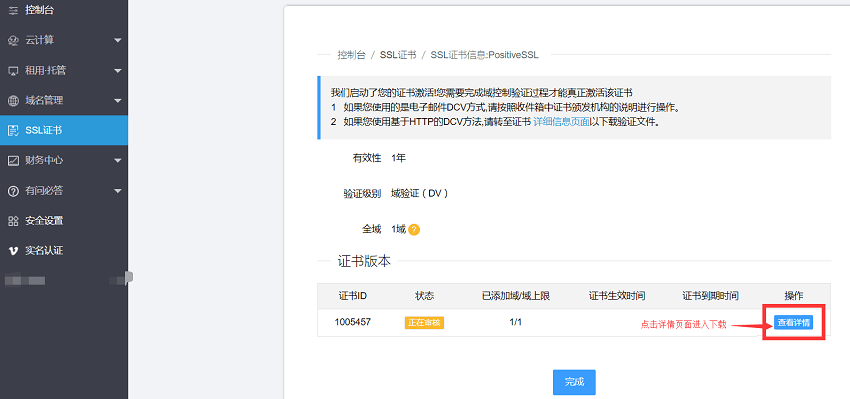The height and width of the screenshot is (399, 850).
Task: Click the 正在审核 status badge
Action: 424,323
